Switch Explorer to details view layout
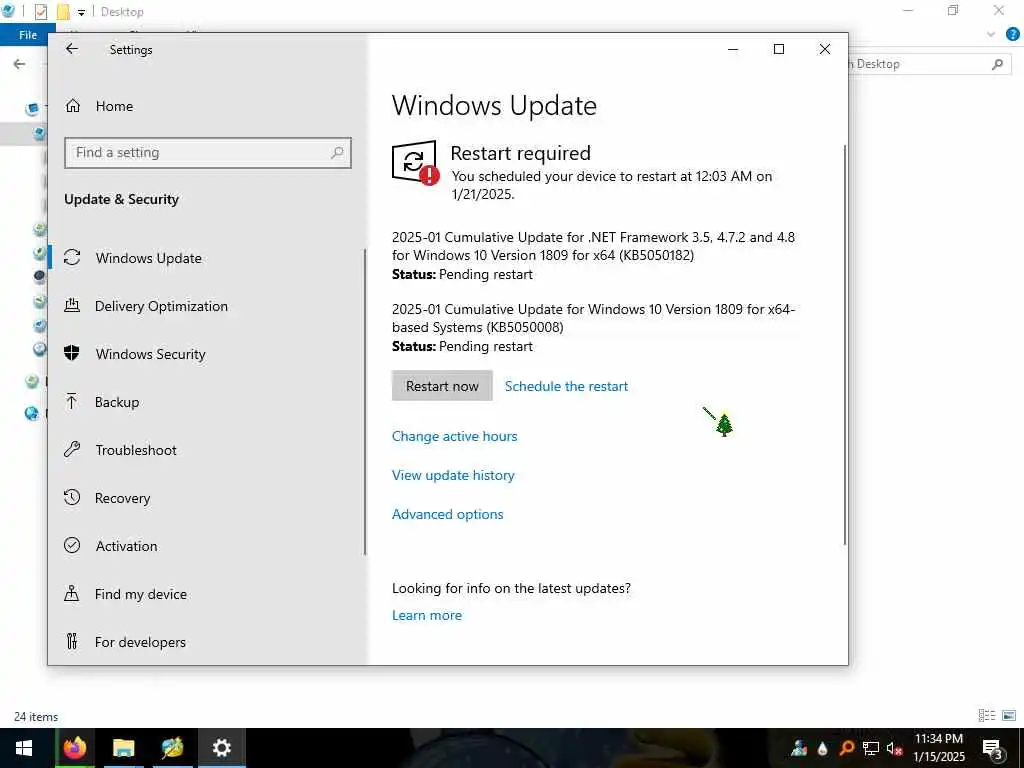Image resolution: width=1024 pixels, height=768 pixels. (x=987, y=716)
